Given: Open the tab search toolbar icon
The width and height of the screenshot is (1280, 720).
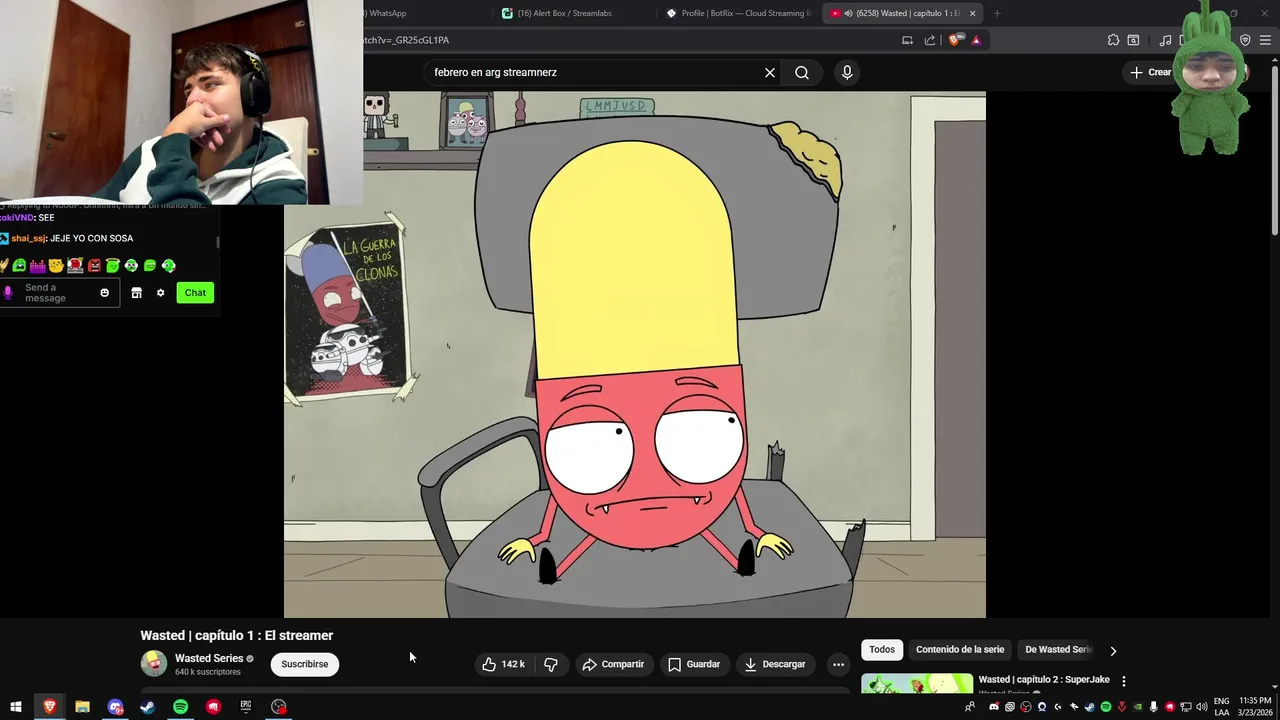Looking at the screenshot, I should (x=1133, y=40).
